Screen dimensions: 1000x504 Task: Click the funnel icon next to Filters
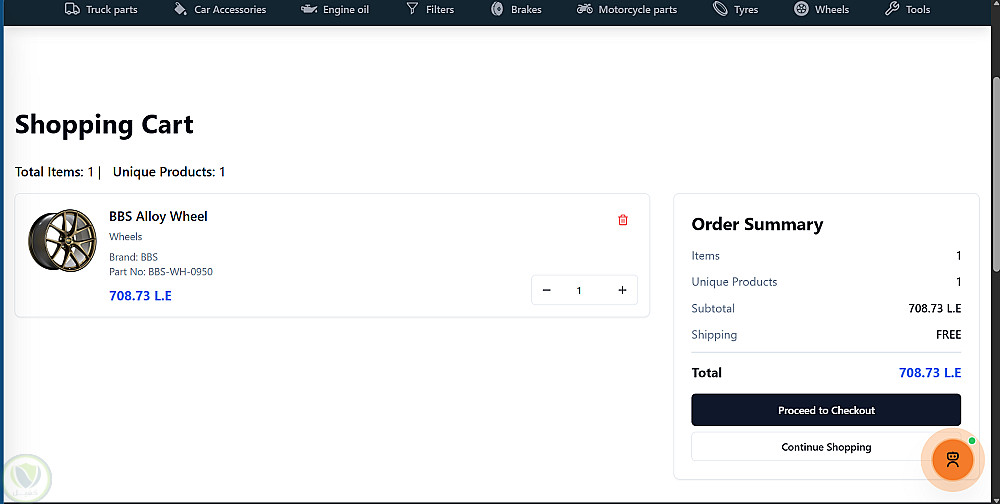pos(413,9)
